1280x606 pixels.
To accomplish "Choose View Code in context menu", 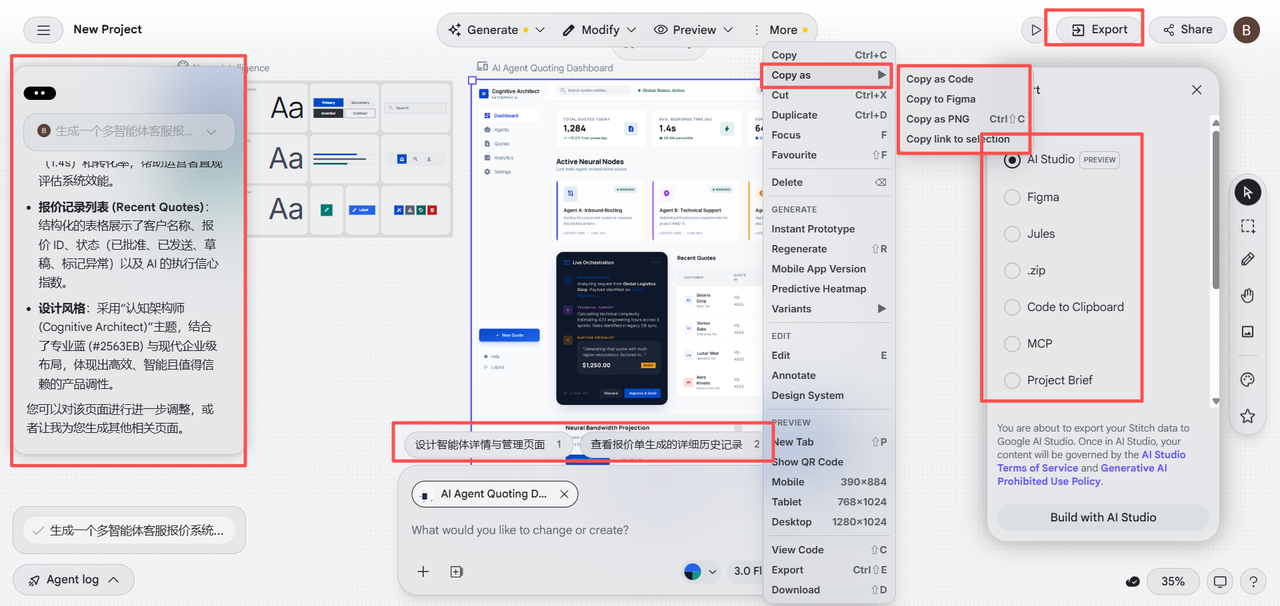I will 829,550.
